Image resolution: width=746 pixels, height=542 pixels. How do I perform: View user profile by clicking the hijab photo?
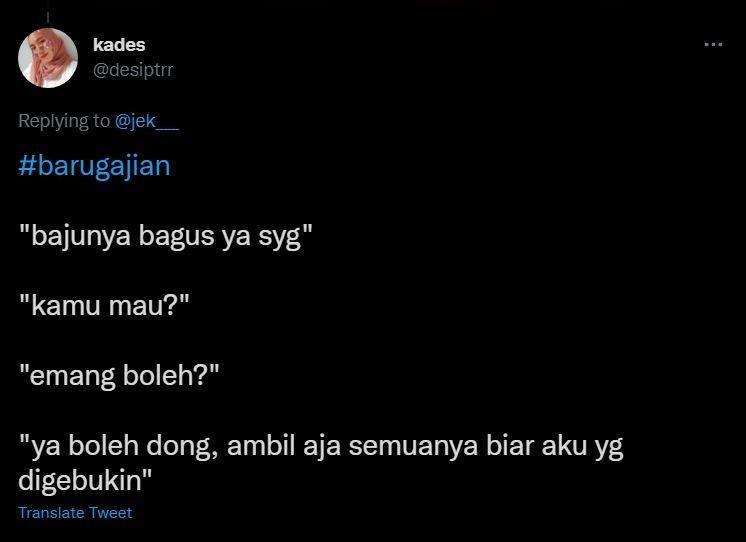[48, 58]
